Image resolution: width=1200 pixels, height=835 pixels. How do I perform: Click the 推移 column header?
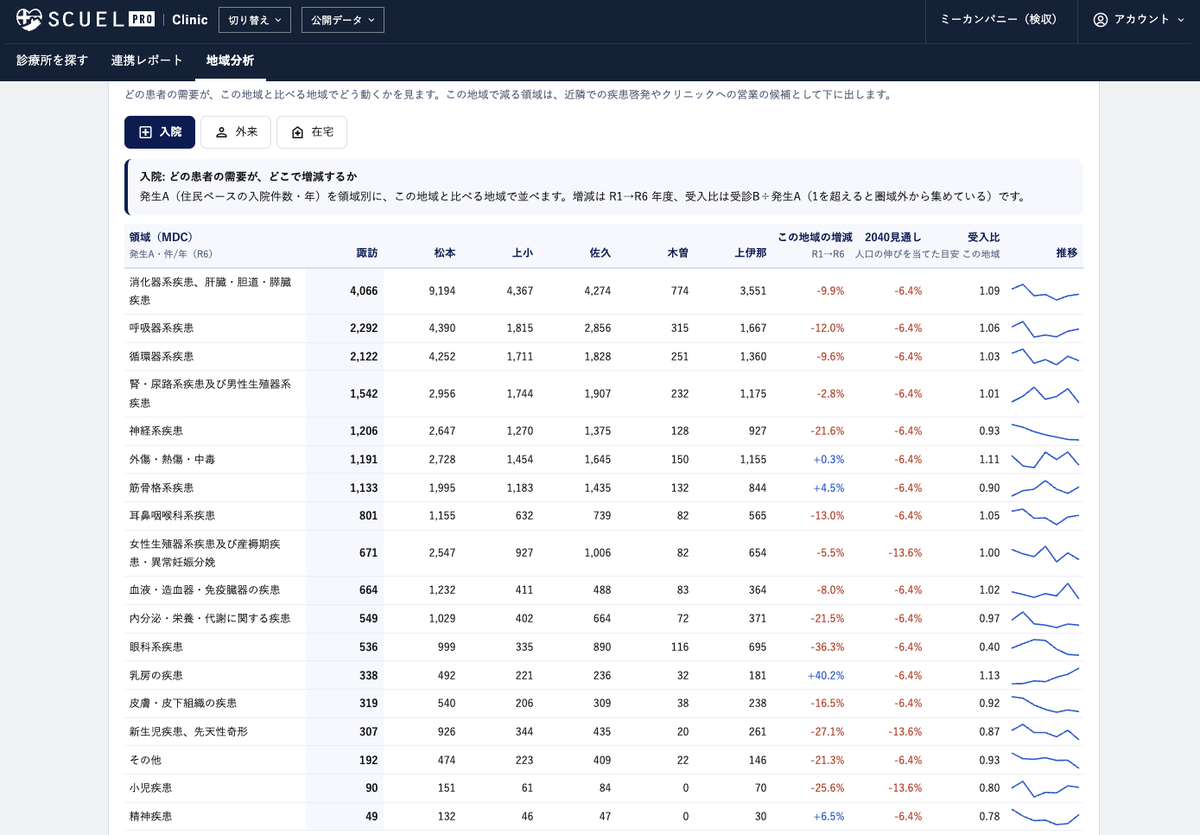1067,253
